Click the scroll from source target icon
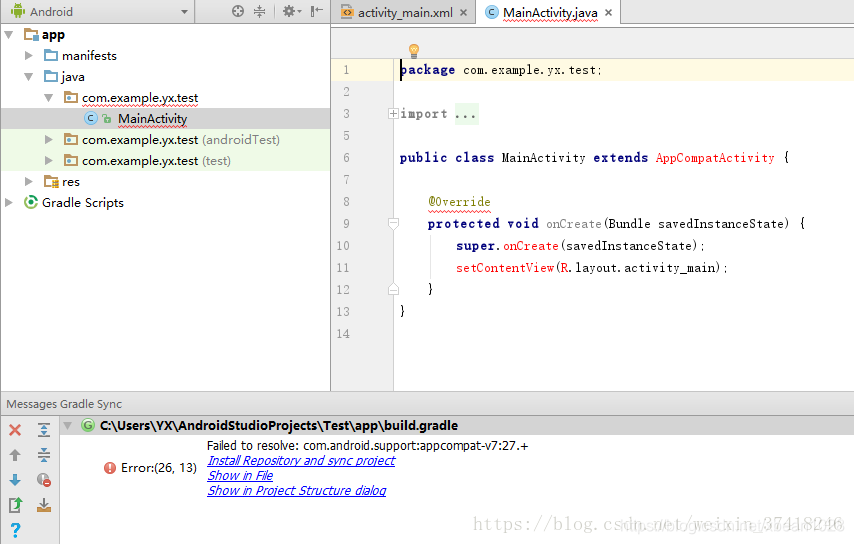 238,11
